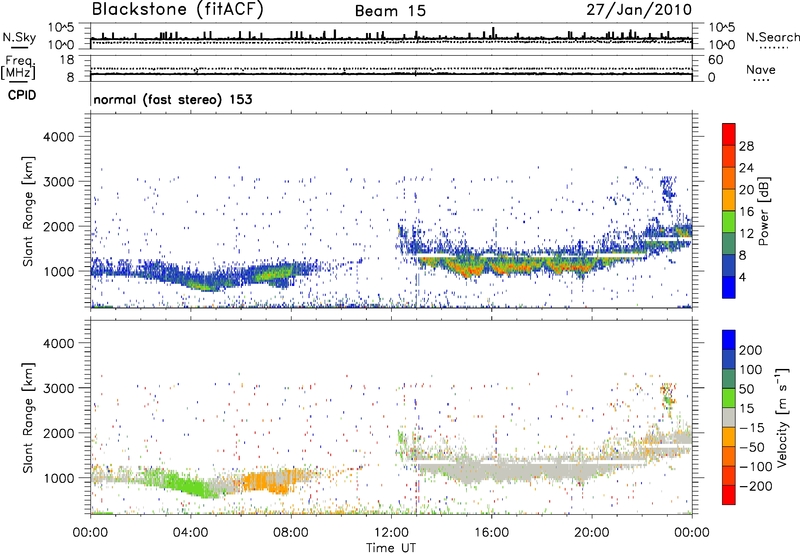Click the '04:00' time axis tick label

coord(191,533)
